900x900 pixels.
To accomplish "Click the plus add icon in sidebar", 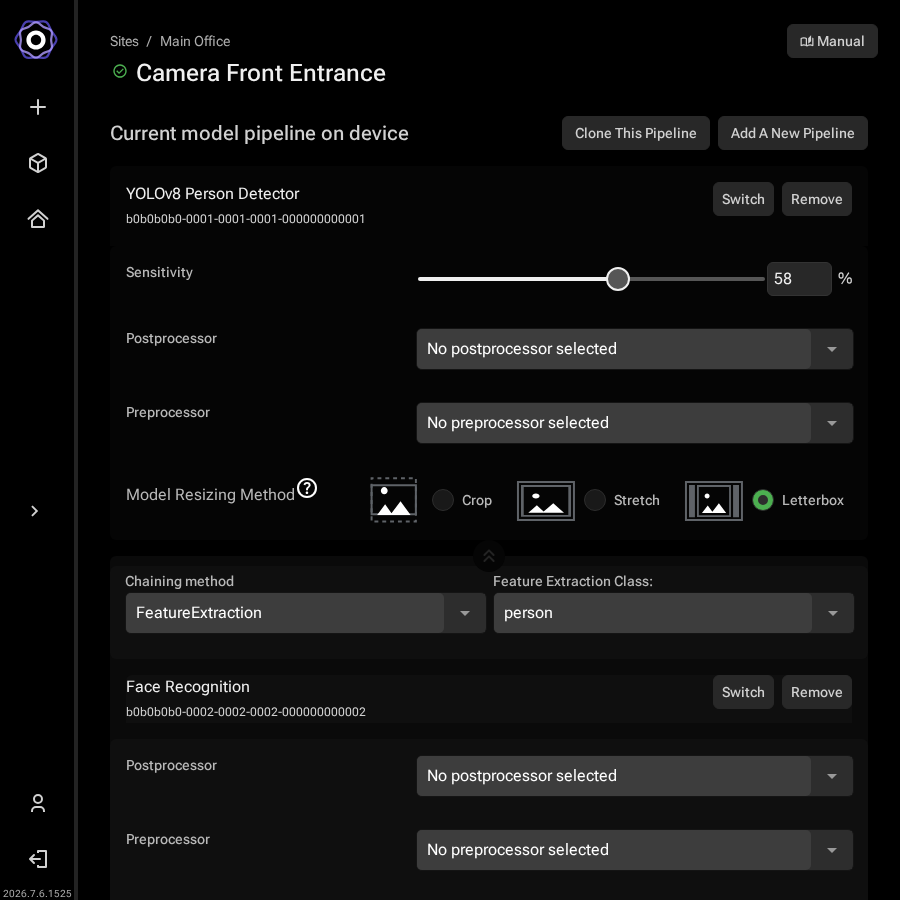I will (x=38, y=107).
